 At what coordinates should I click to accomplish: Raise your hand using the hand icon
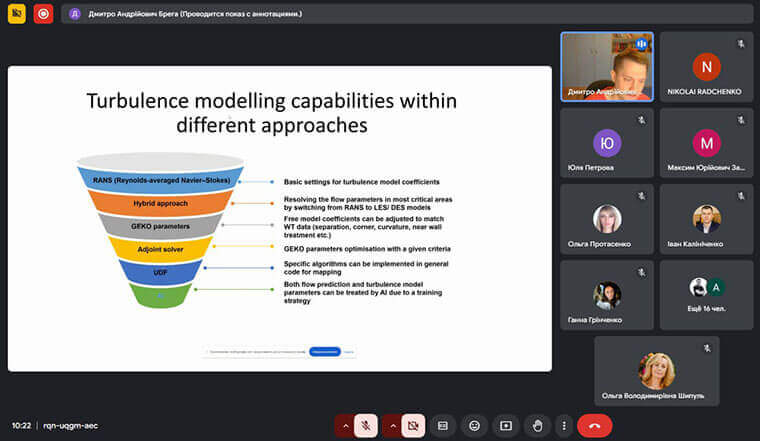point(537,425)
